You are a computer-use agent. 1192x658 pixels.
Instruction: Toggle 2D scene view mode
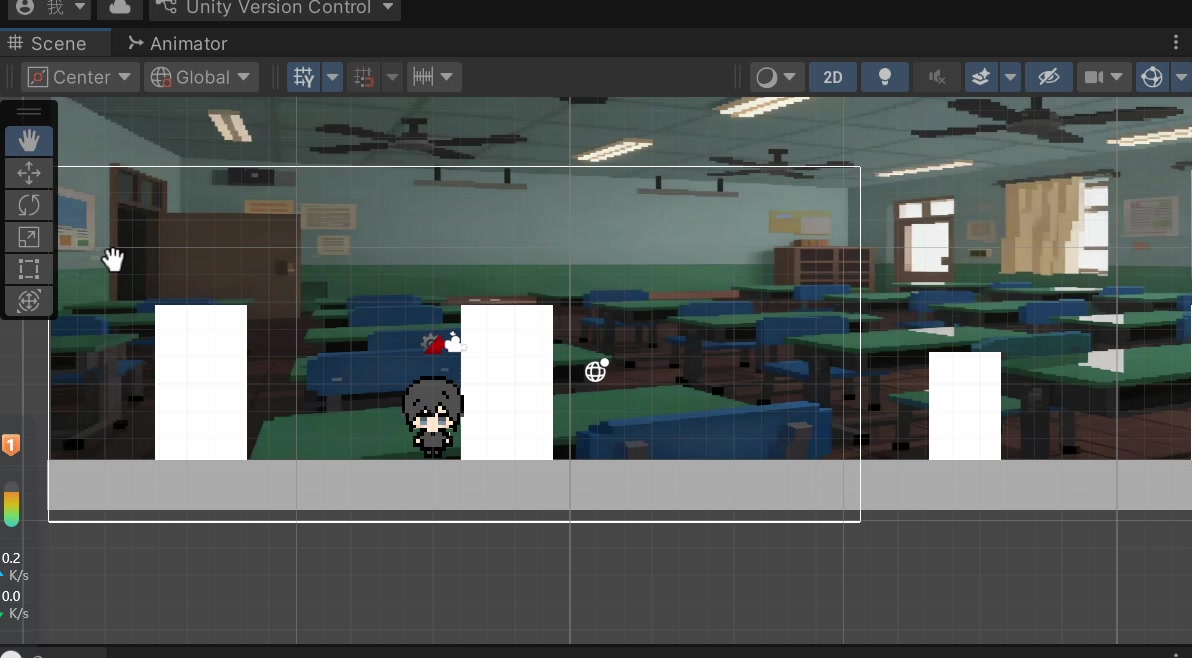(832, 77)
